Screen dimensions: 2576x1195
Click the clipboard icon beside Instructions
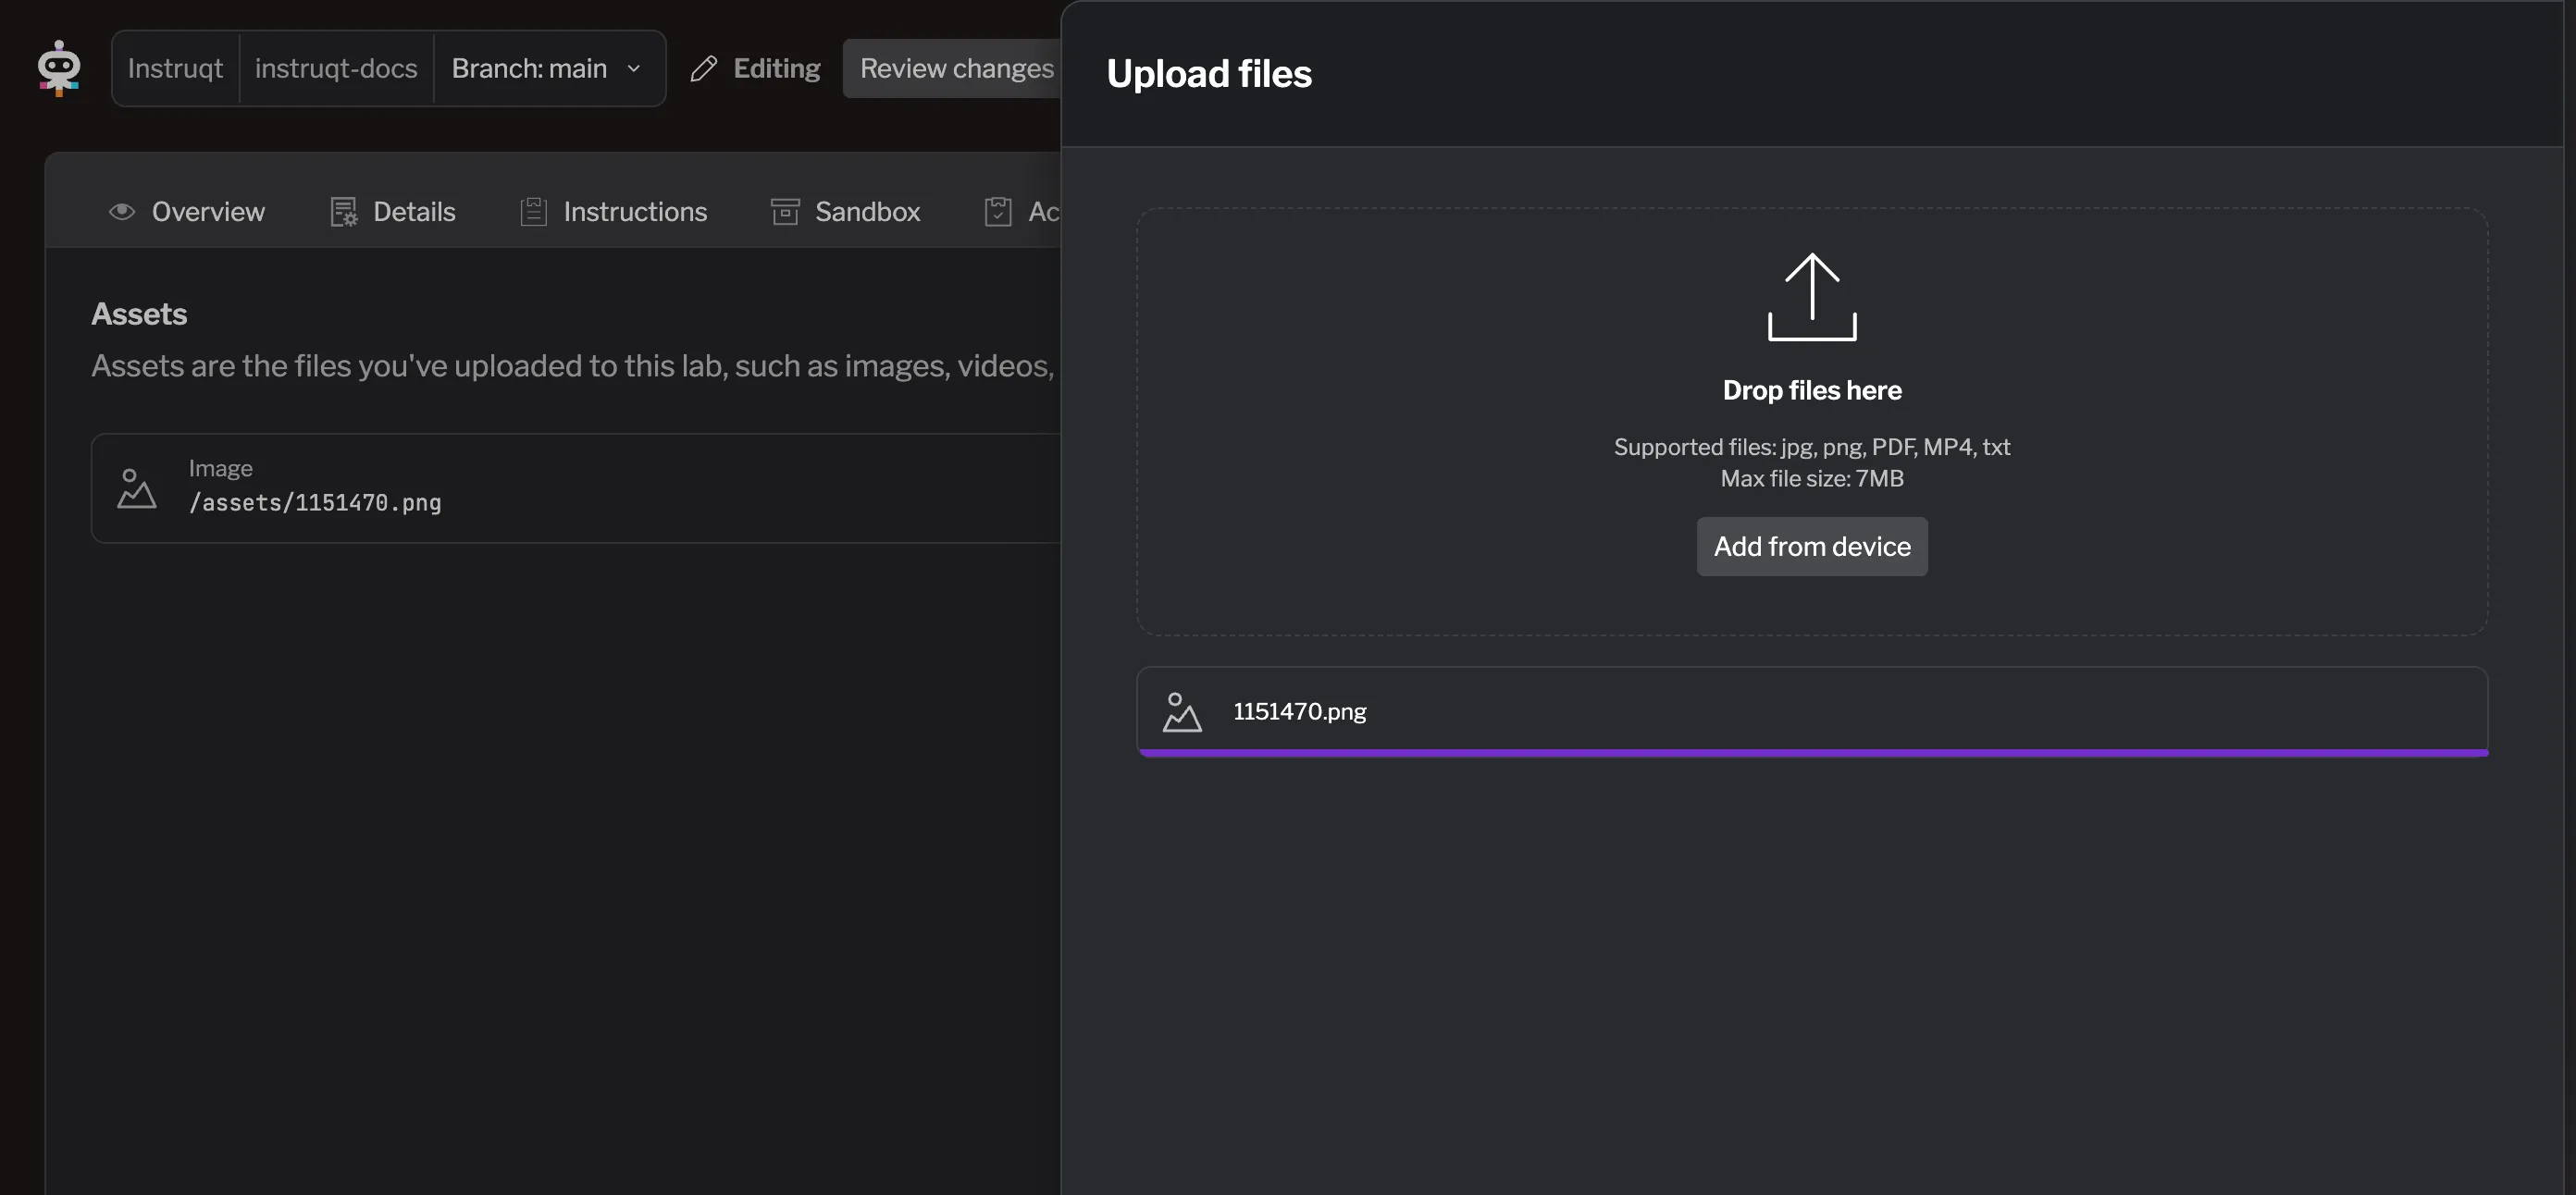(533, 211)
